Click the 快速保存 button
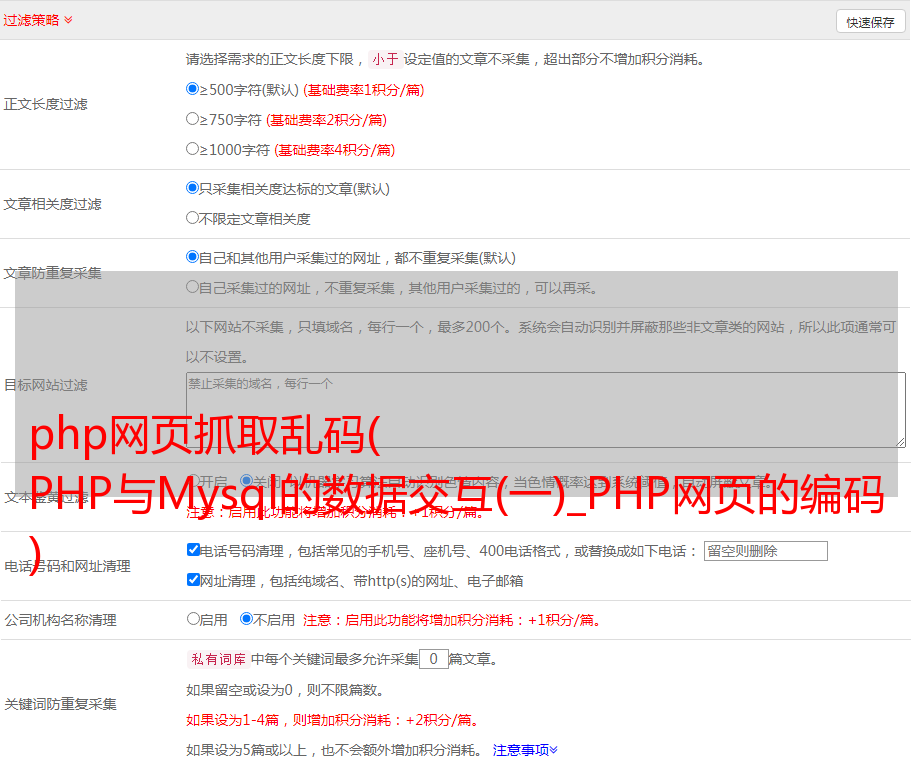The image size is (912, 768). pos(871,22)
